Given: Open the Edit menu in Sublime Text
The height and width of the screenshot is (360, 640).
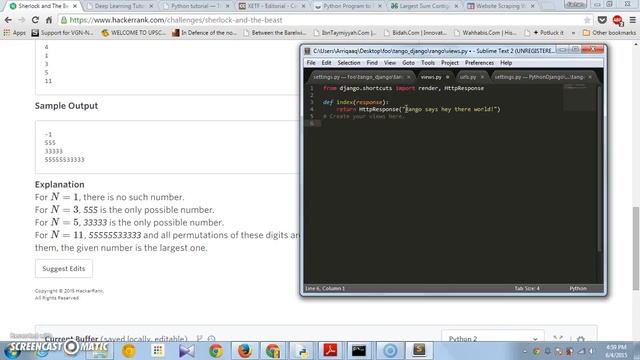Looking at the screenshot, I should click(326, 63).
